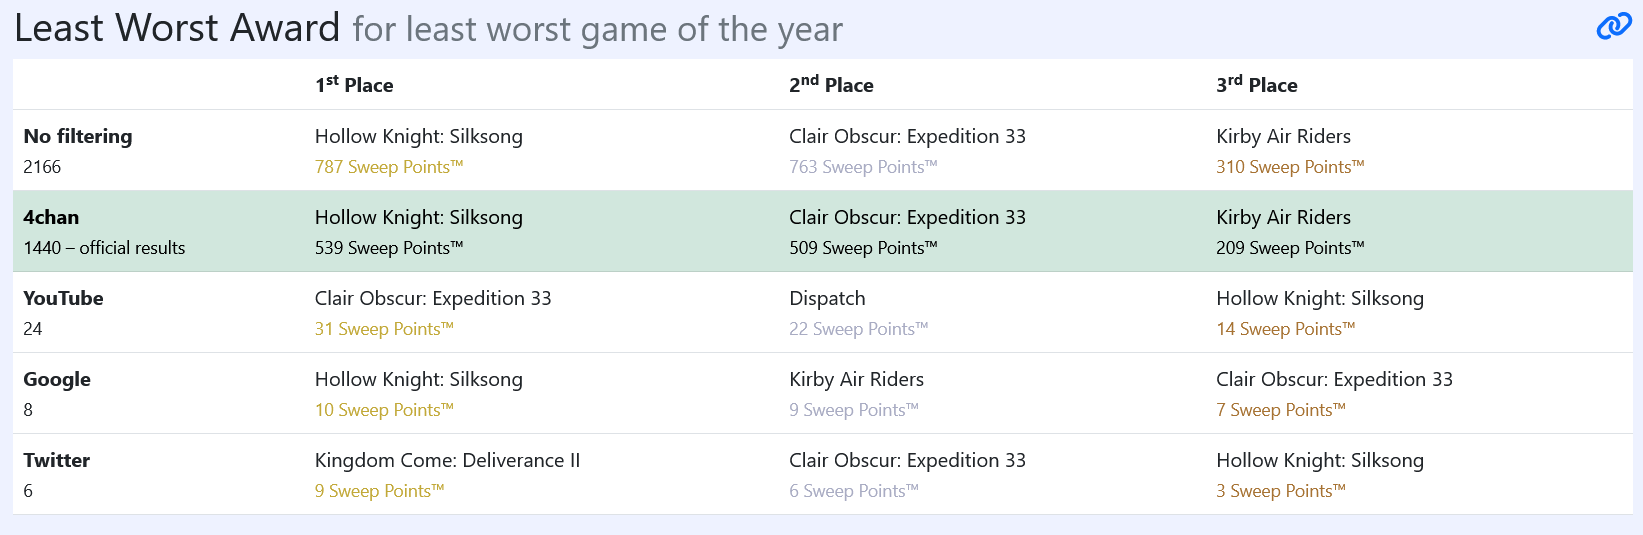The image size is (1643, 535).
Task: Click the 539 Sweep Points text
Action: coord(389,248)
